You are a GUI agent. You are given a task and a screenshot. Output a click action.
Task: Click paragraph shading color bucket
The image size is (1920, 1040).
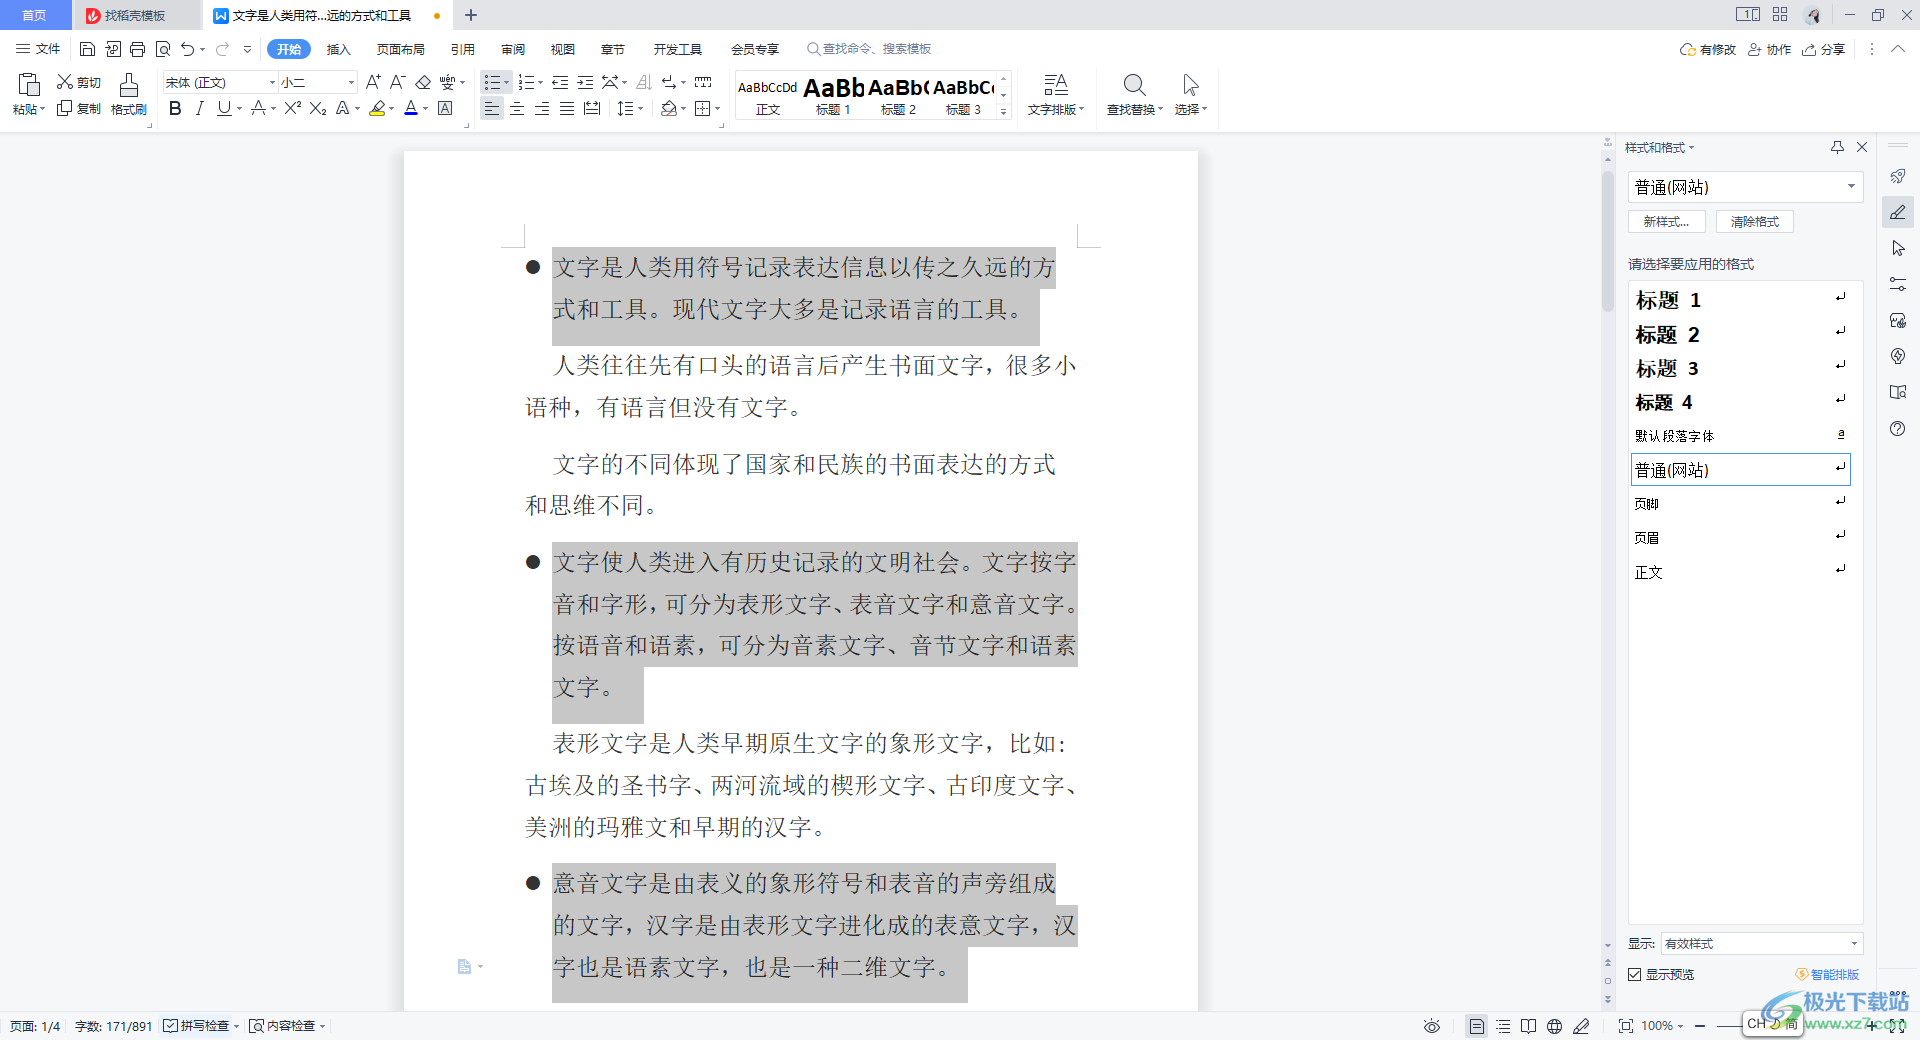click(669, 108)
